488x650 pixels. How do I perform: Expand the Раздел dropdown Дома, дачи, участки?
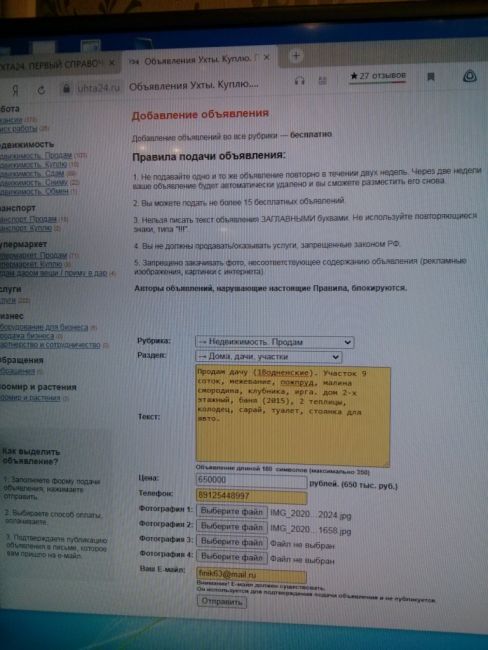[269, 357]
